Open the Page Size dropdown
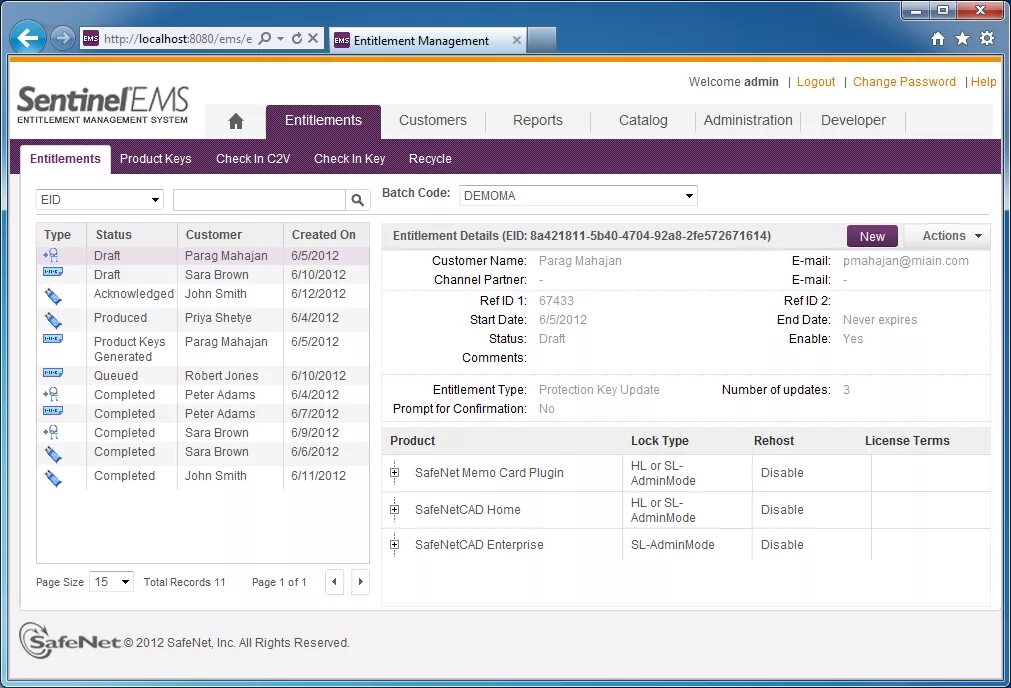Screen dimensions: 1011x688 [x=112, y=582]
